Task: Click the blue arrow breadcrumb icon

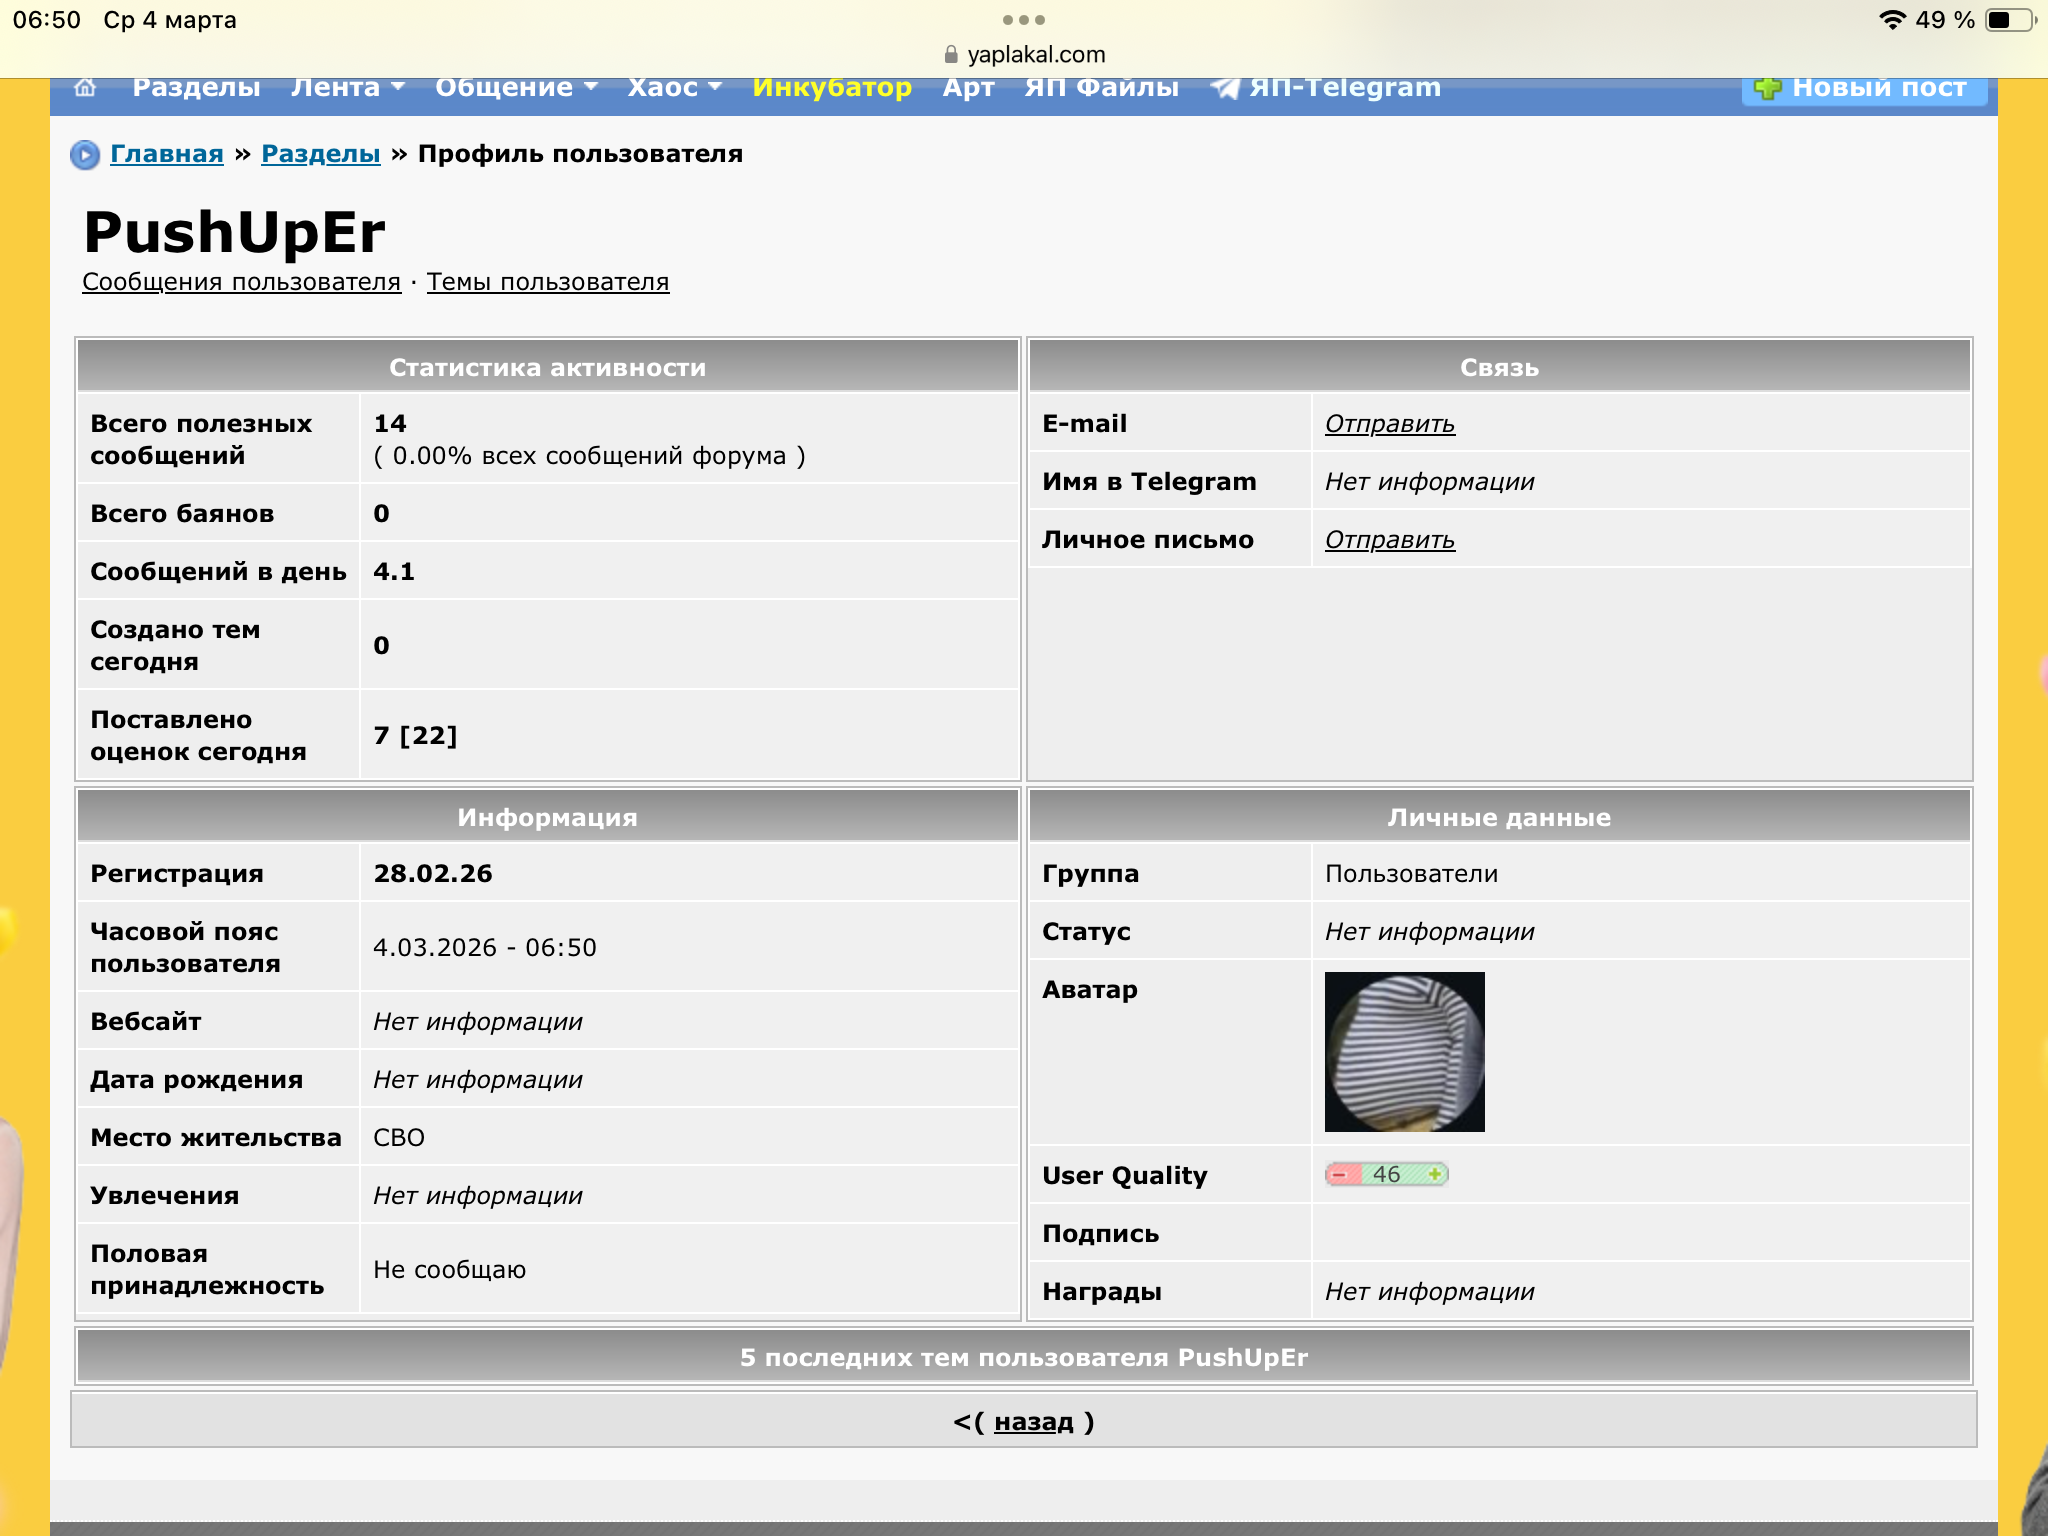Action: tap(85, 155)
